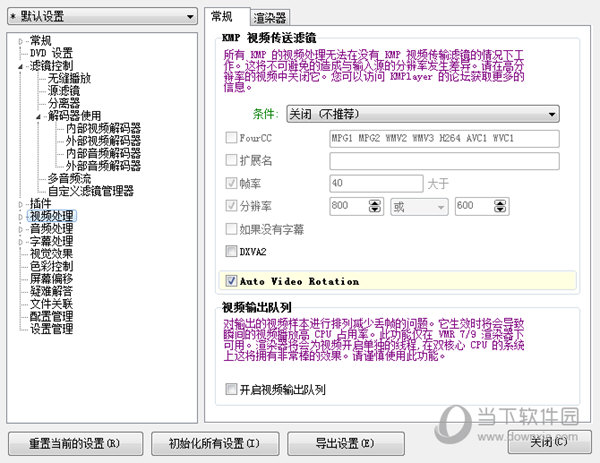
Task: Enable 开启视频输出队列 checkbox
Action: (231, 389)
